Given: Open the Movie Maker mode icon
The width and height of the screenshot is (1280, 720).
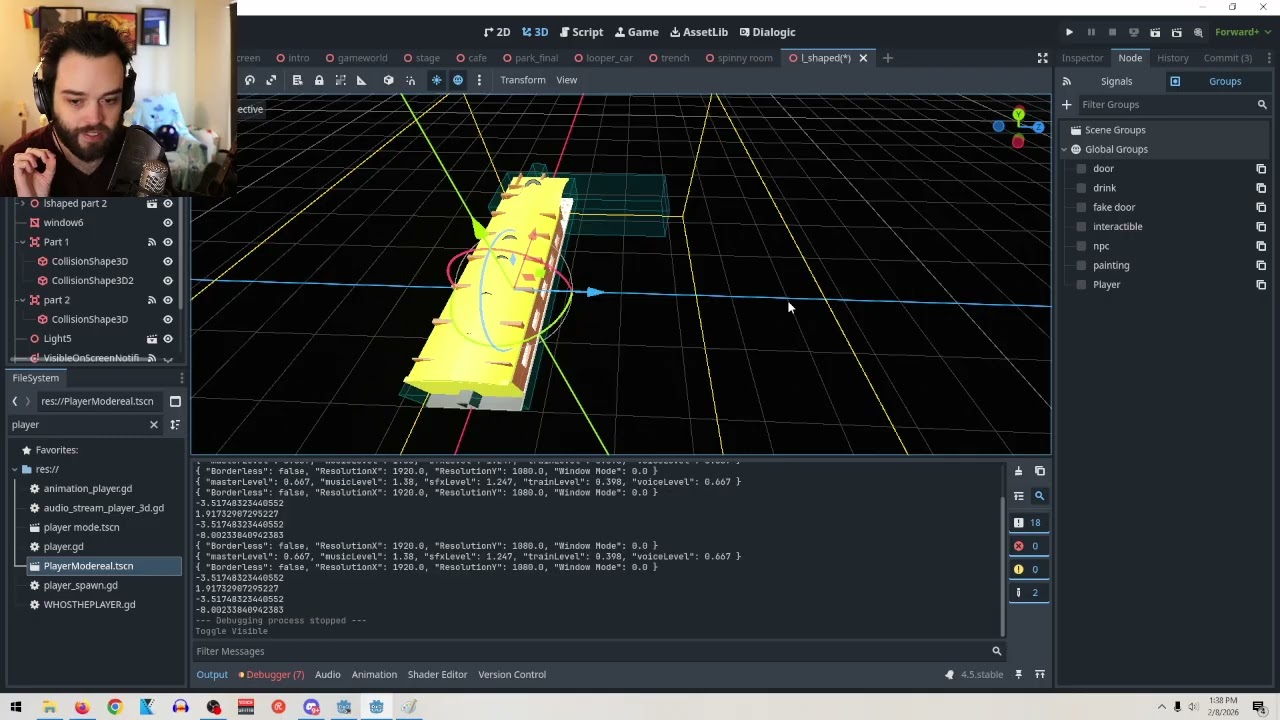Looking at the screenshot, I should click(1198, 32).
